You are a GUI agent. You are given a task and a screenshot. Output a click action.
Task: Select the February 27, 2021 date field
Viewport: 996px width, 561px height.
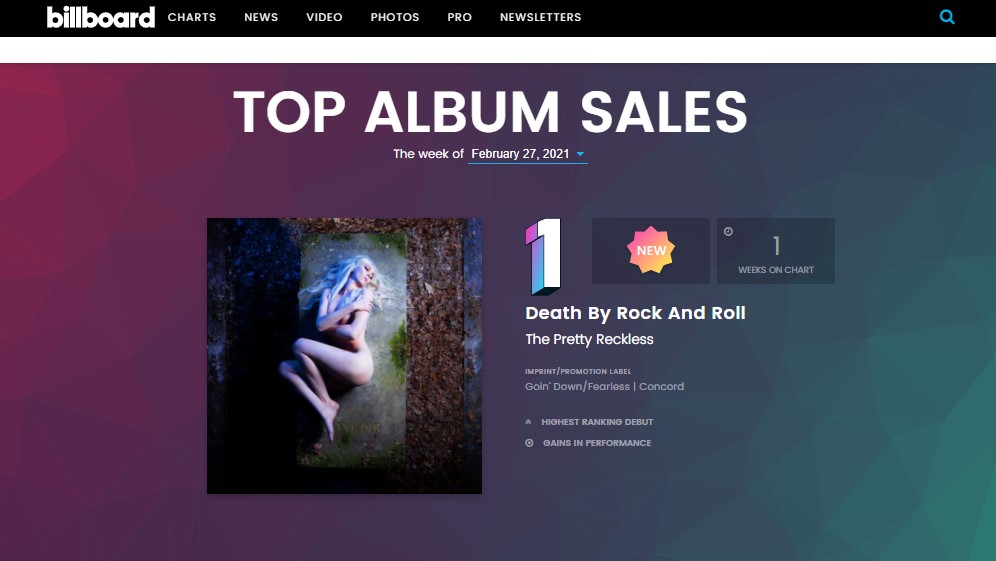tap(527, 154)
